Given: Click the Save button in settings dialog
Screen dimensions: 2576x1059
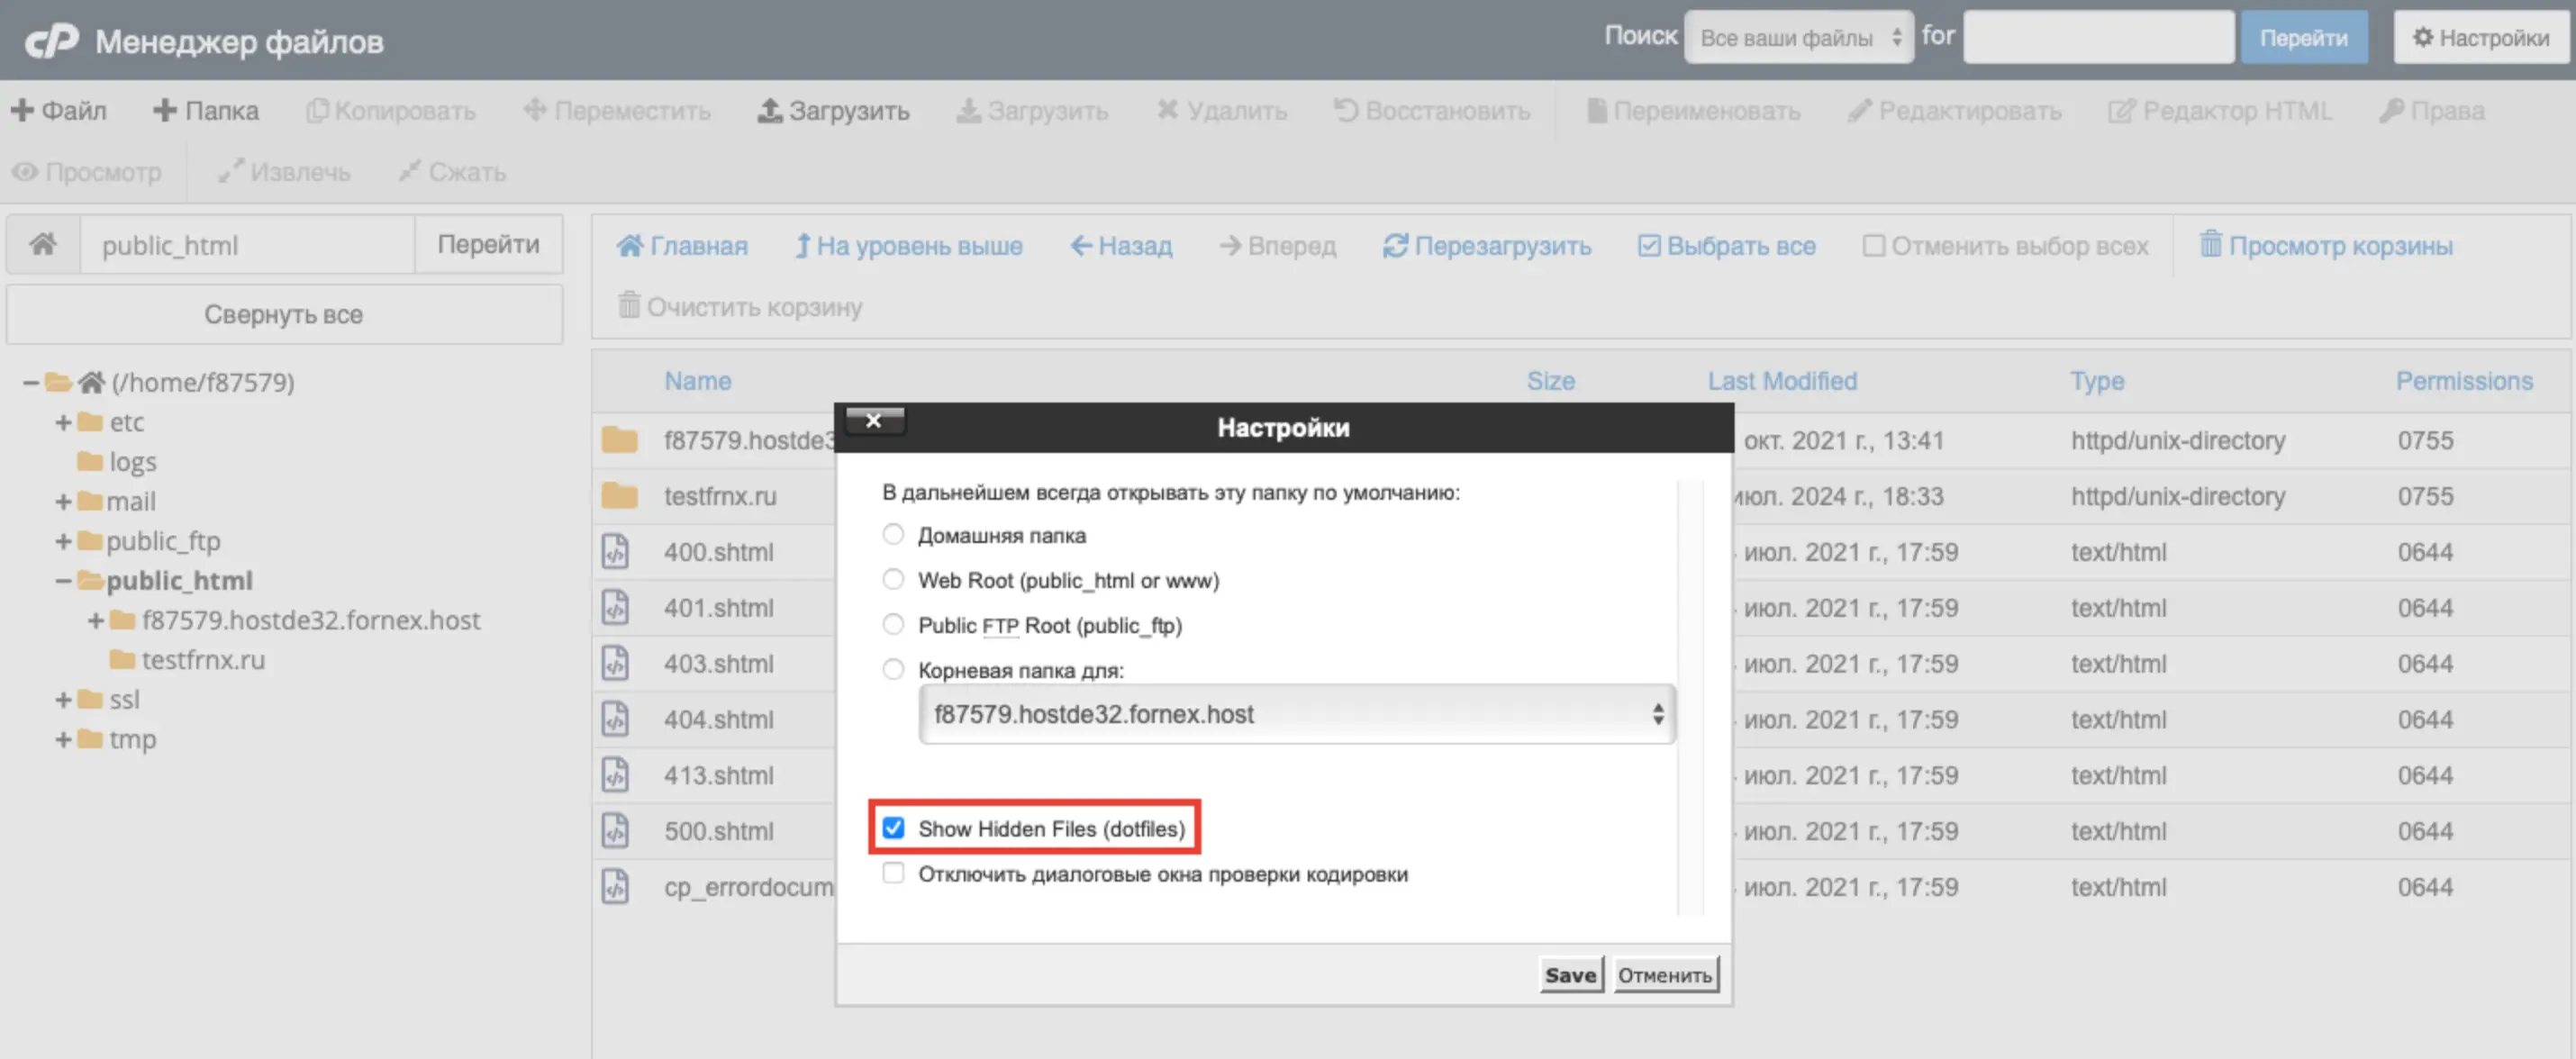Looking at the screenshot, I should [1570, 974].
